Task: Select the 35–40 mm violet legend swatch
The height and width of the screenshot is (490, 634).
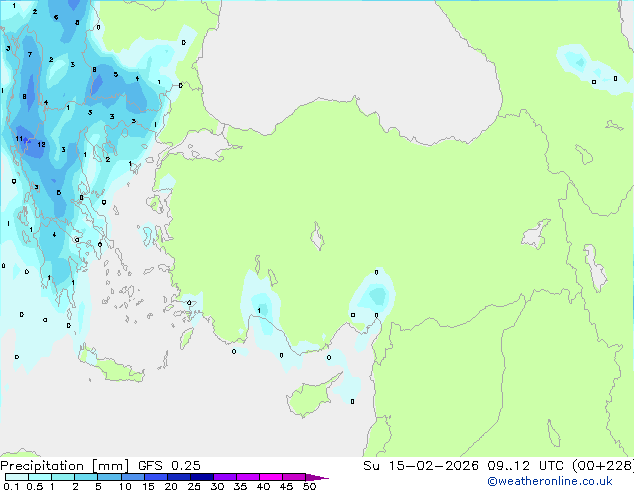Action: click(x=247, y=477)
